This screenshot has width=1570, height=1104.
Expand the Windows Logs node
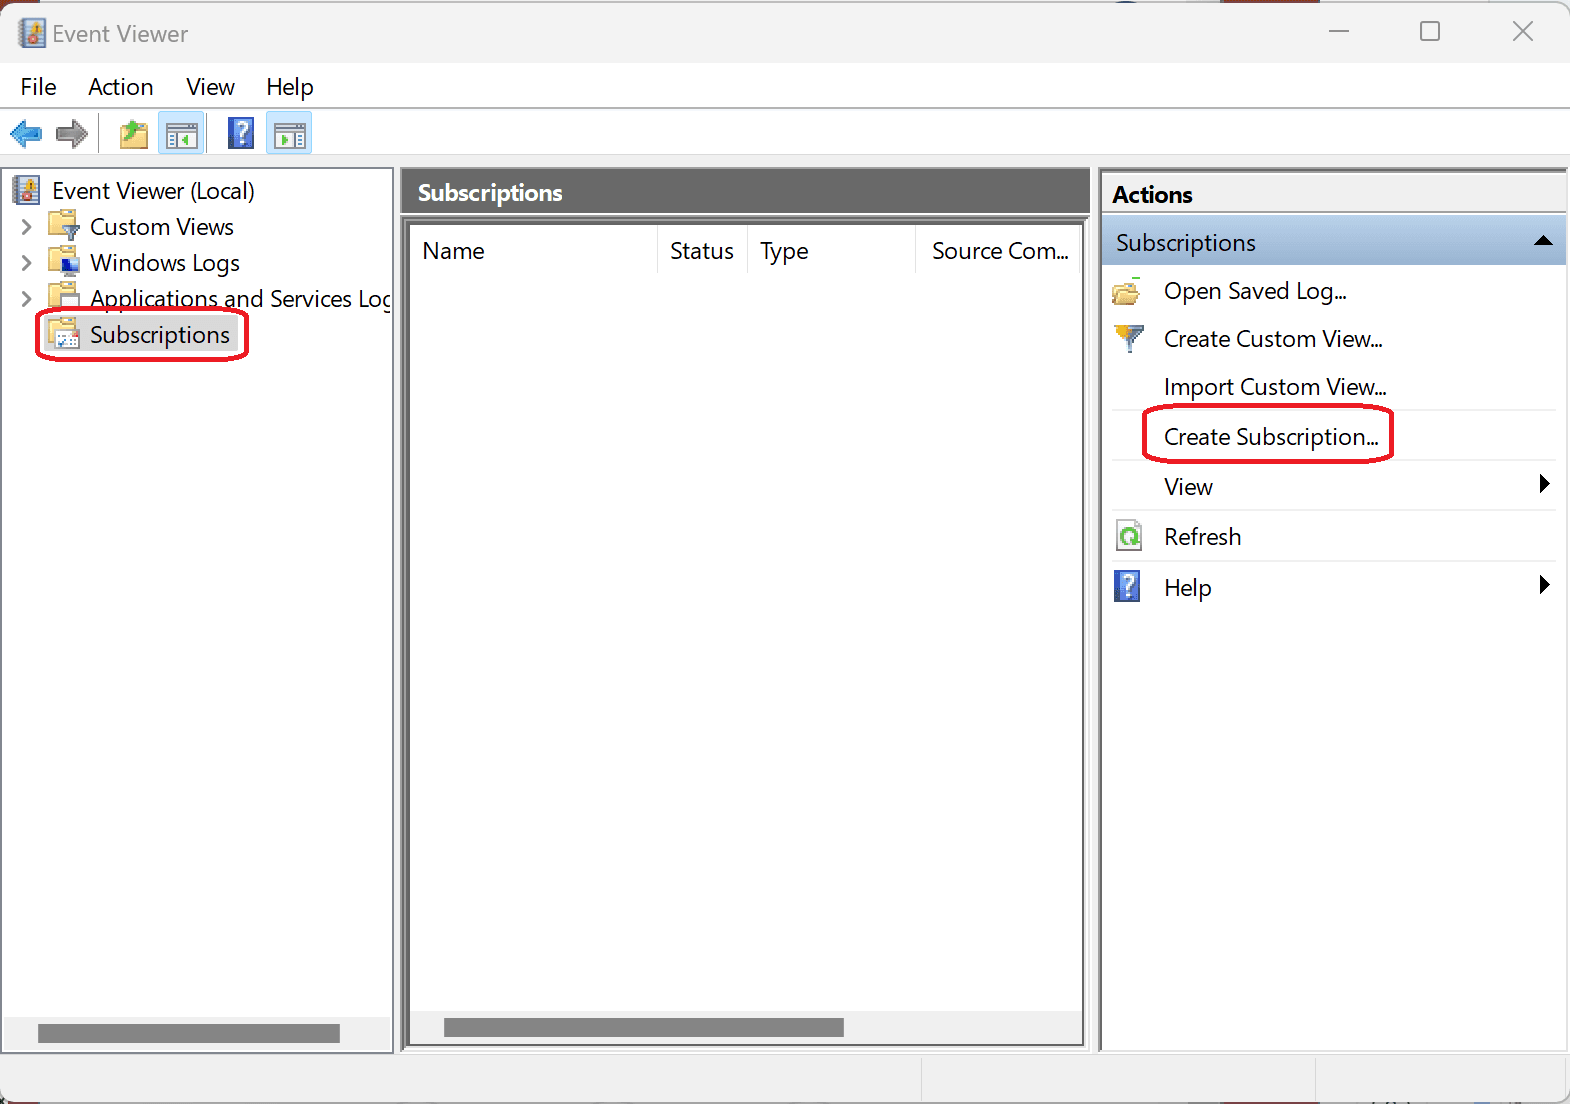(x=26, y=263)
